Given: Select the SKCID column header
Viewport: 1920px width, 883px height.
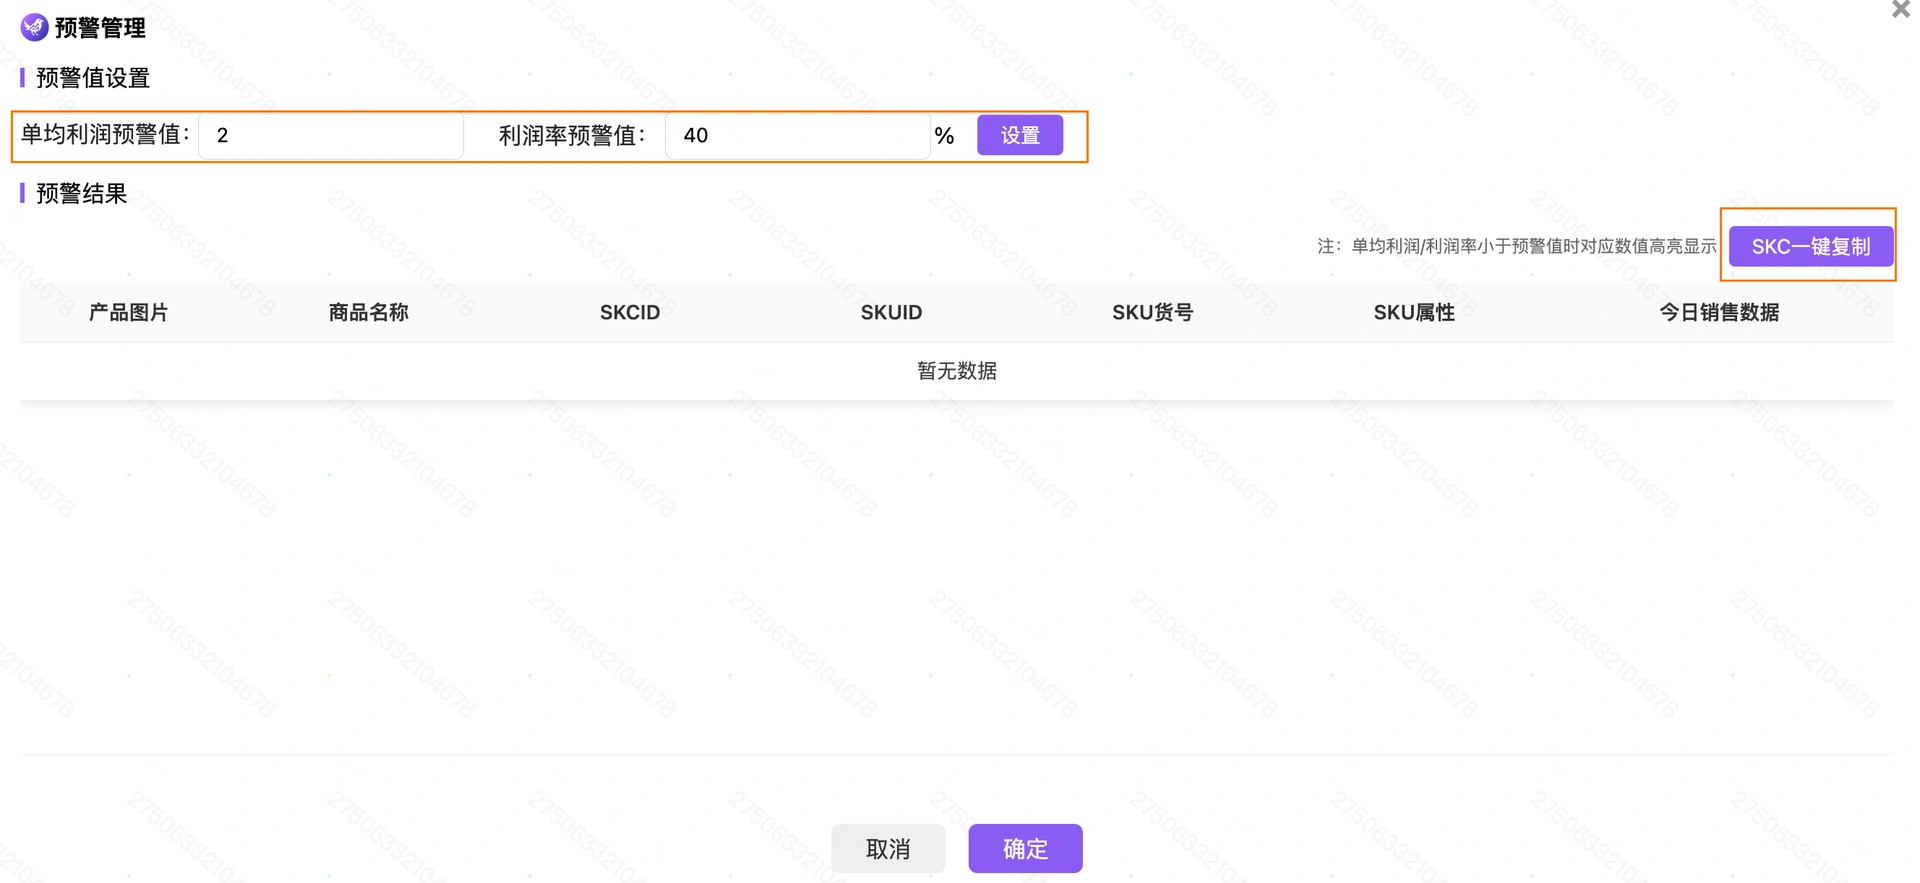Looking at the screenshot, I should (630, 312).
